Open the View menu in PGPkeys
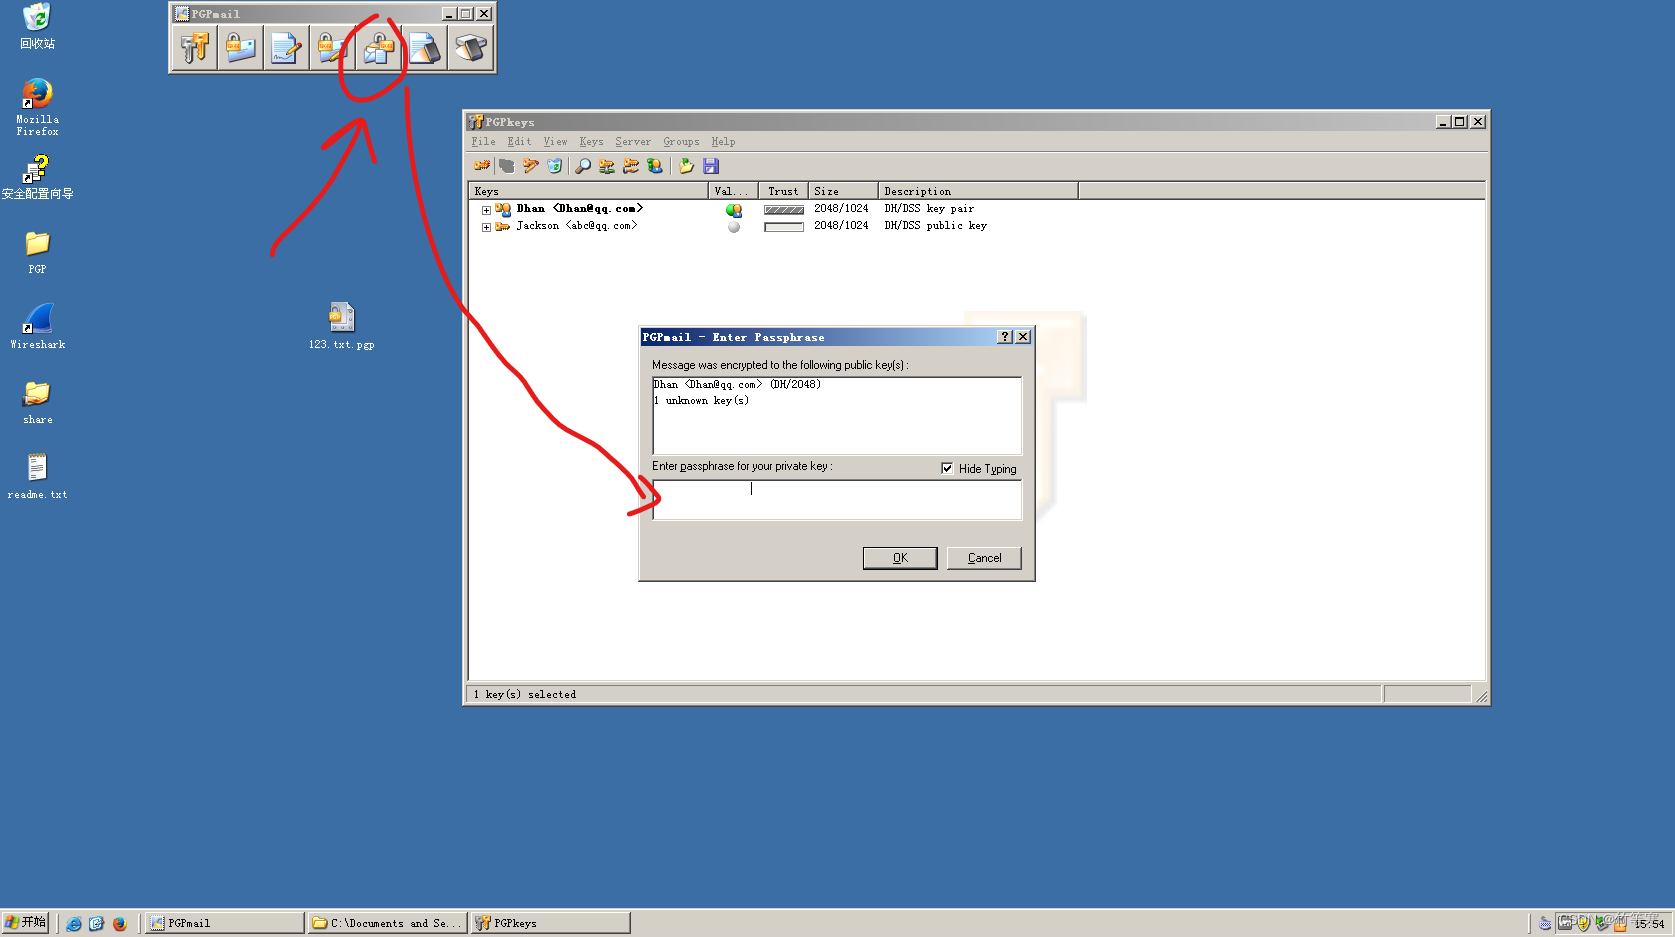 [x=555, y=142]
